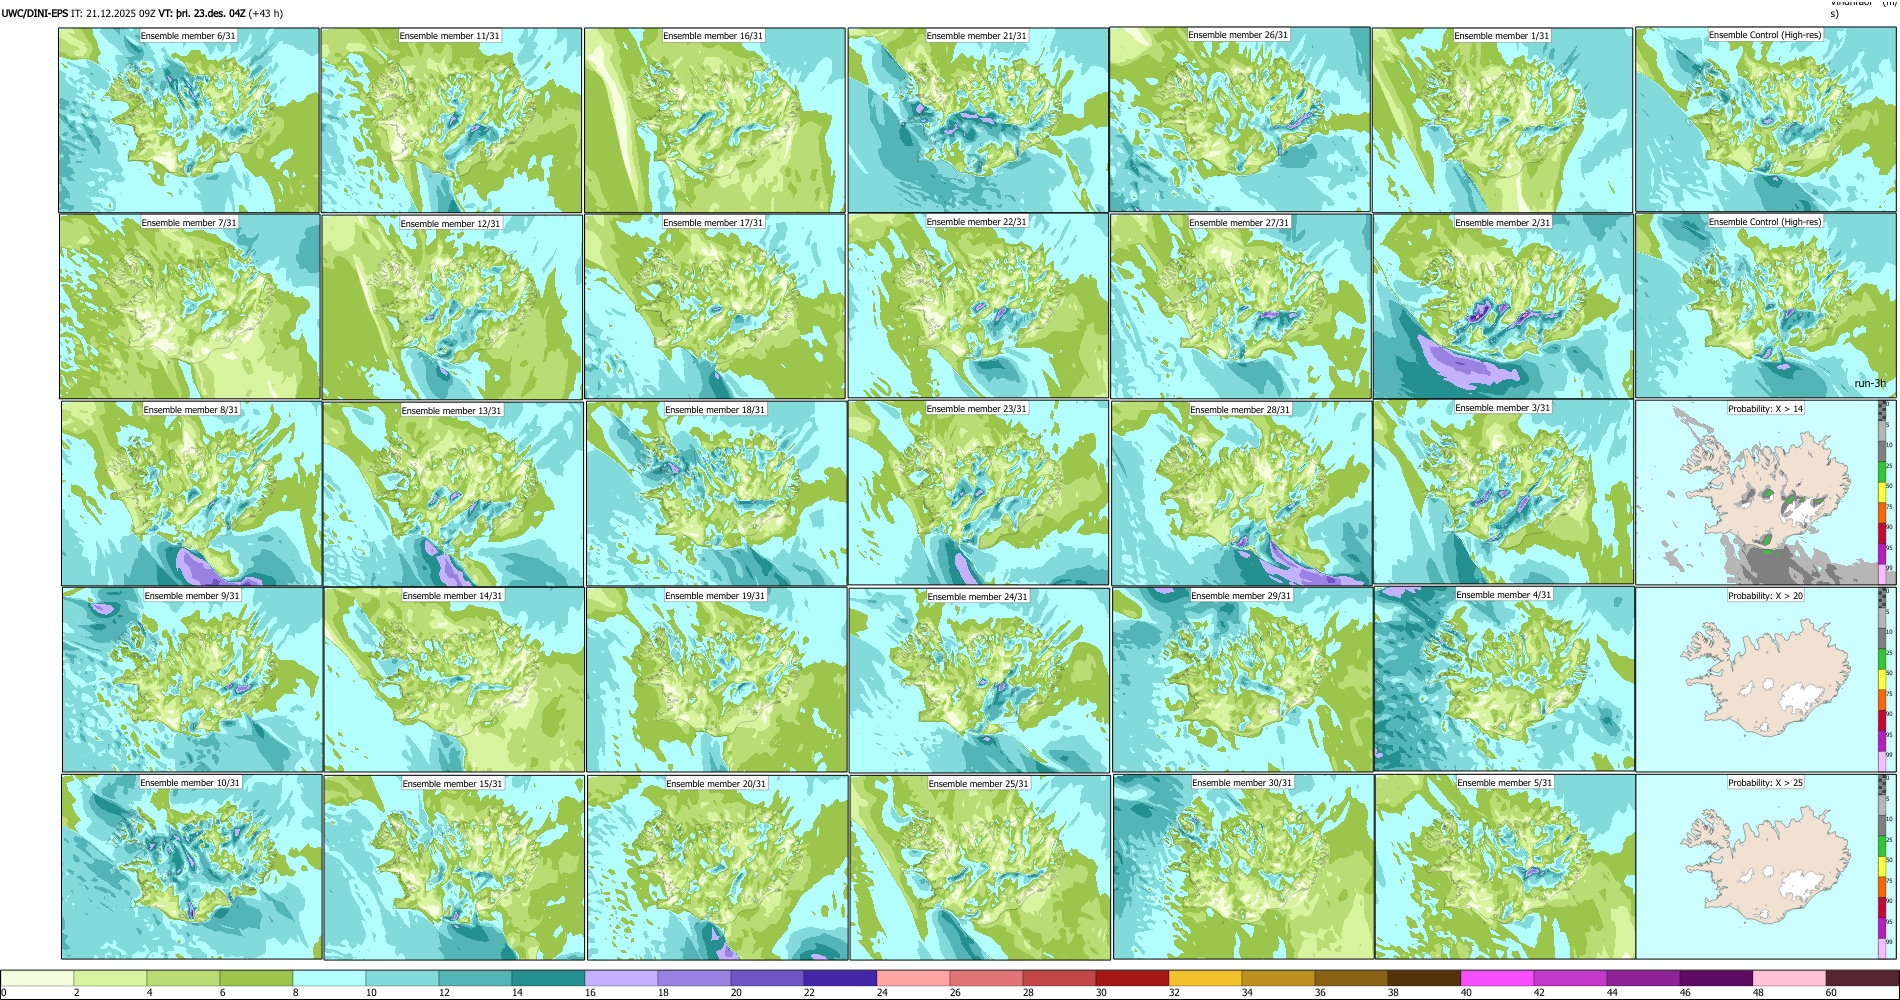Open the Ensemble member 7/31 panel
The width and height of the screenshot is (1900, 1000).
pos(190,307)
